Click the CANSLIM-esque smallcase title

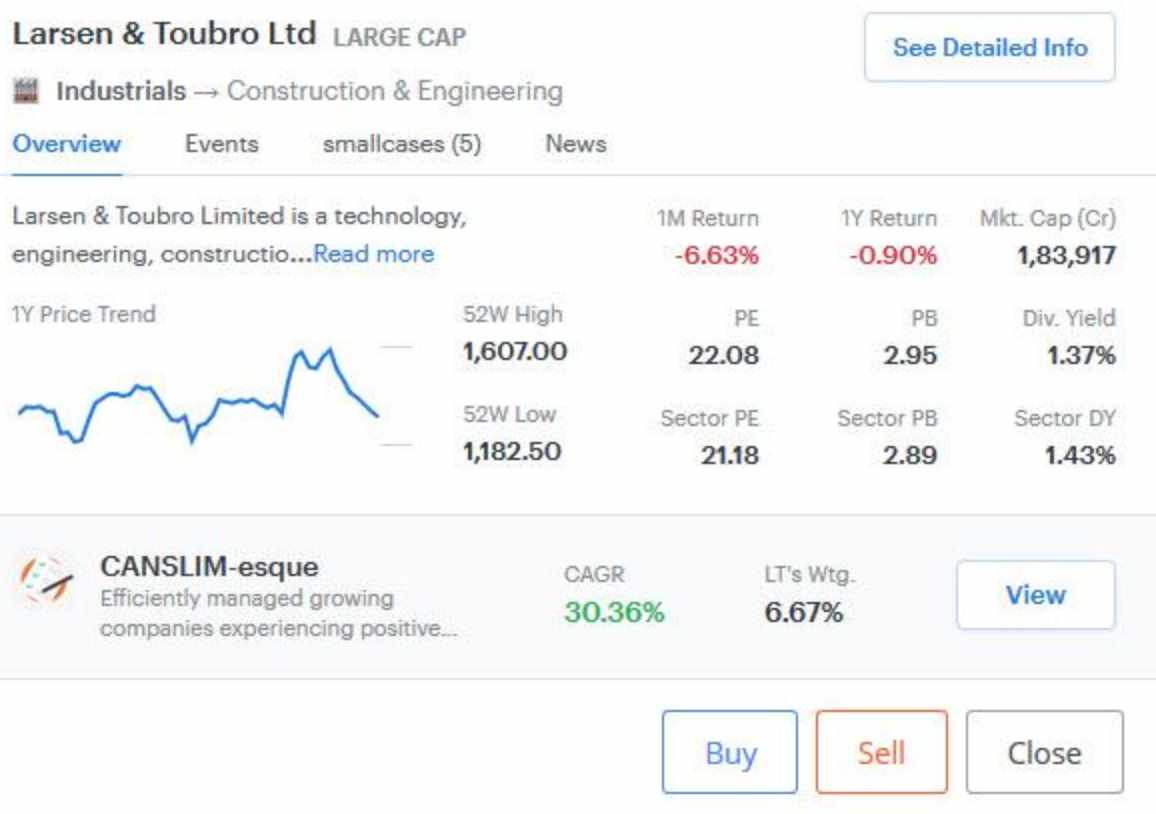(x=209, y=567)
